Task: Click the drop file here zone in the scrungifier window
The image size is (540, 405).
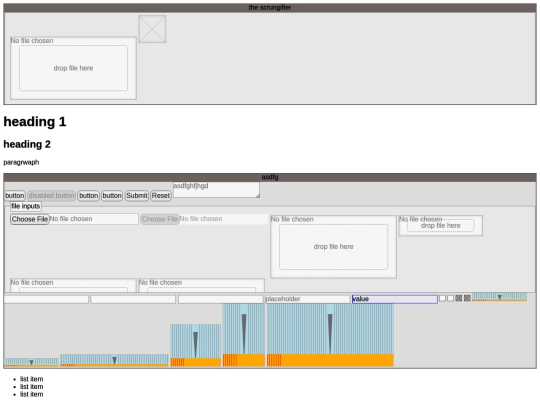Action: pos(73,68)
